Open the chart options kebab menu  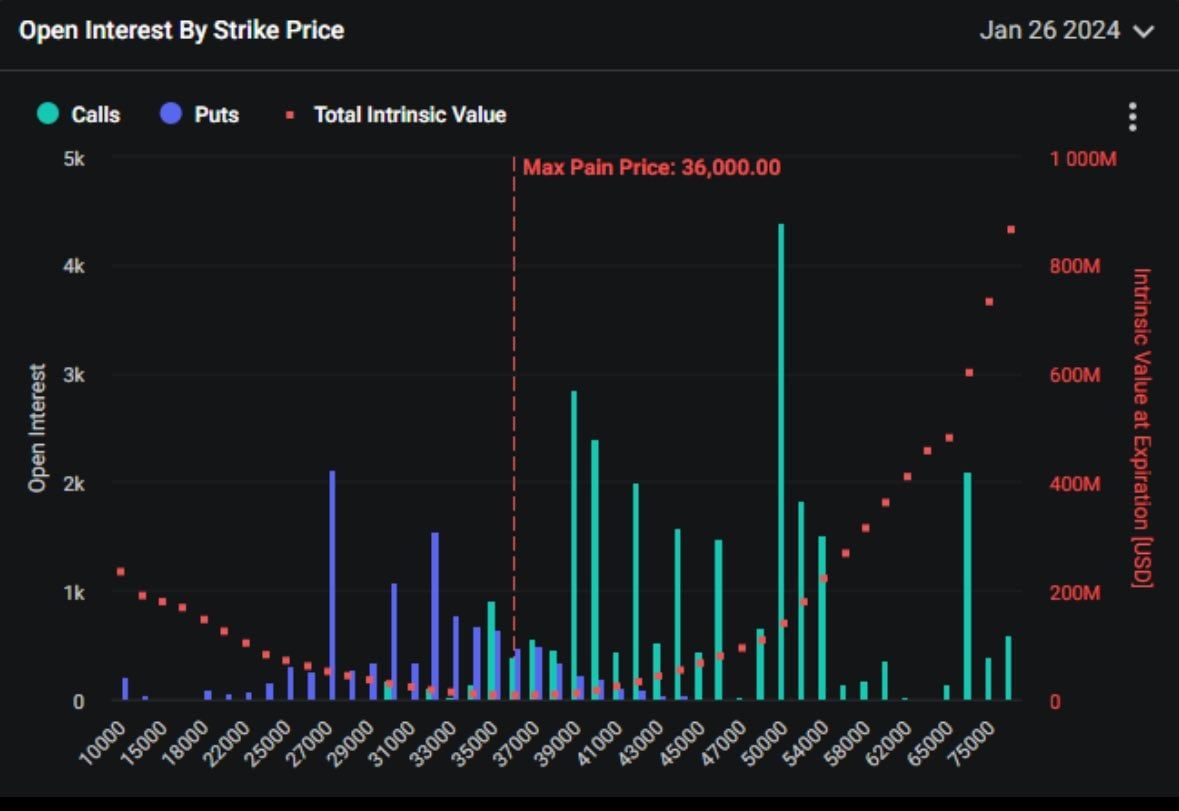(1132, 117)
